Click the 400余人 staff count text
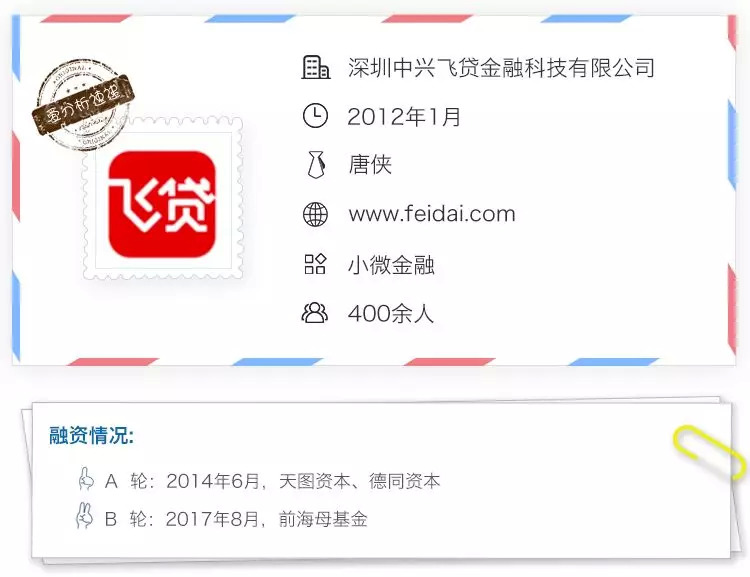 coord(391,313)
